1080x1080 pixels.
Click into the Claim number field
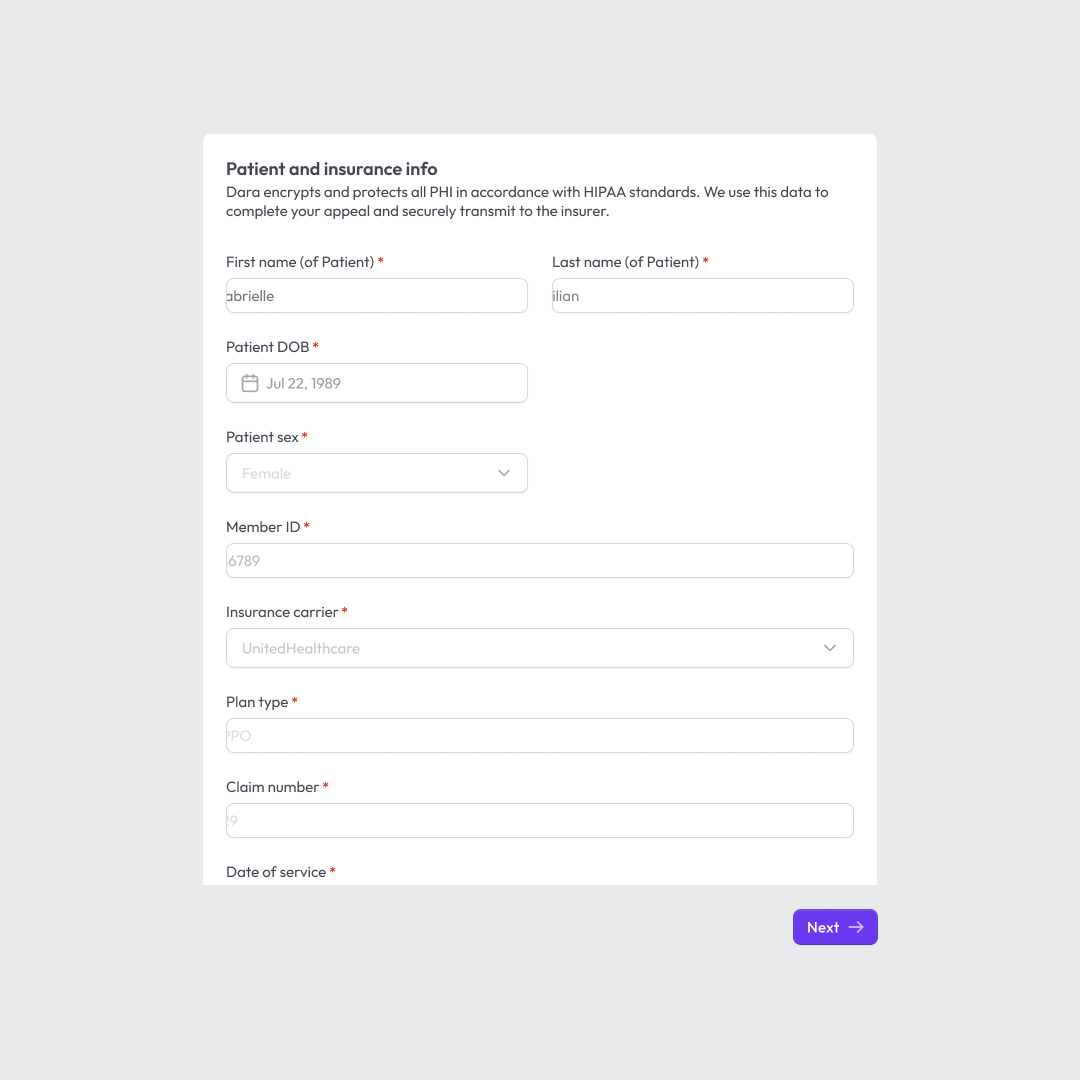click(x=540, y=820)
